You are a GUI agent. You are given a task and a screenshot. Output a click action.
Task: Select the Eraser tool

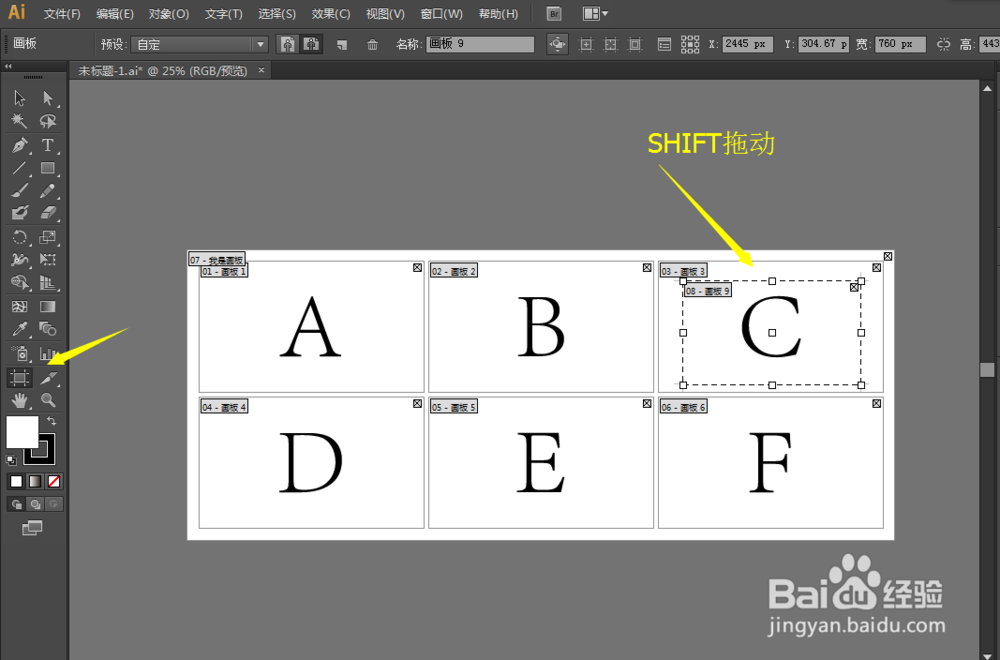click(x=48, y=213)
